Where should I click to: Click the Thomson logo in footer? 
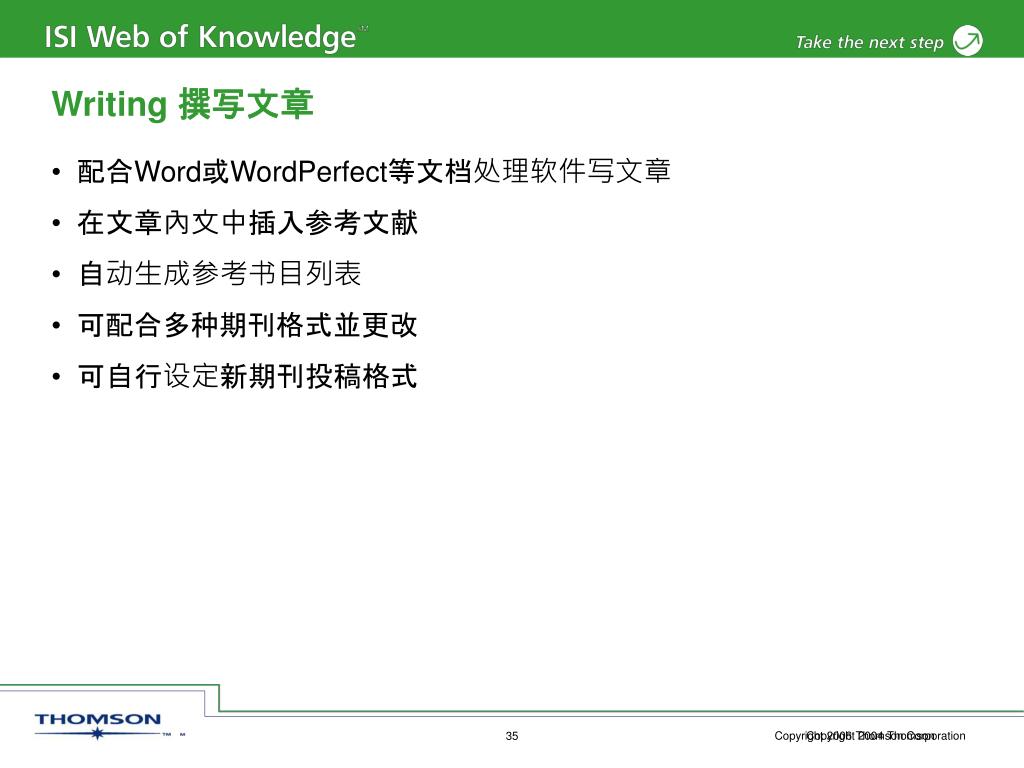coord(98,726)
